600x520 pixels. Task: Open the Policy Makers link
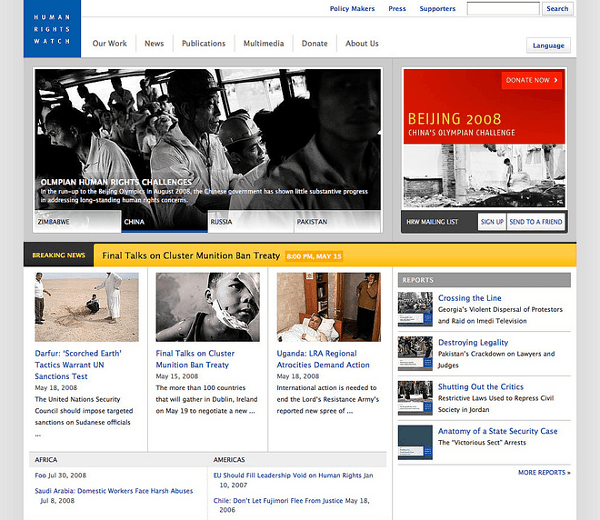tap(352, 8)
